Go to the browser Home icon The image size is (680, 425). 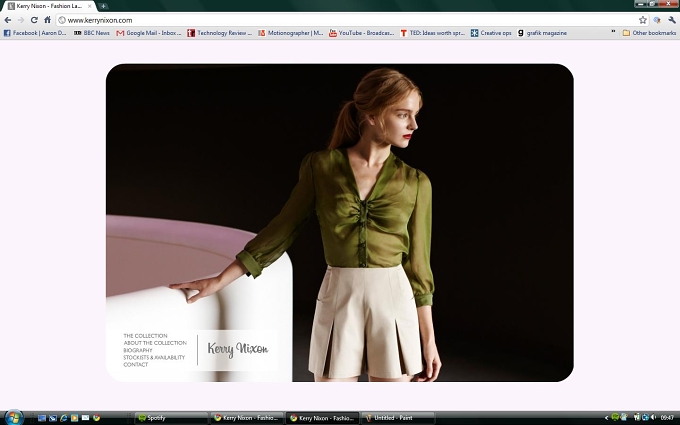click(x=47, y=20)
